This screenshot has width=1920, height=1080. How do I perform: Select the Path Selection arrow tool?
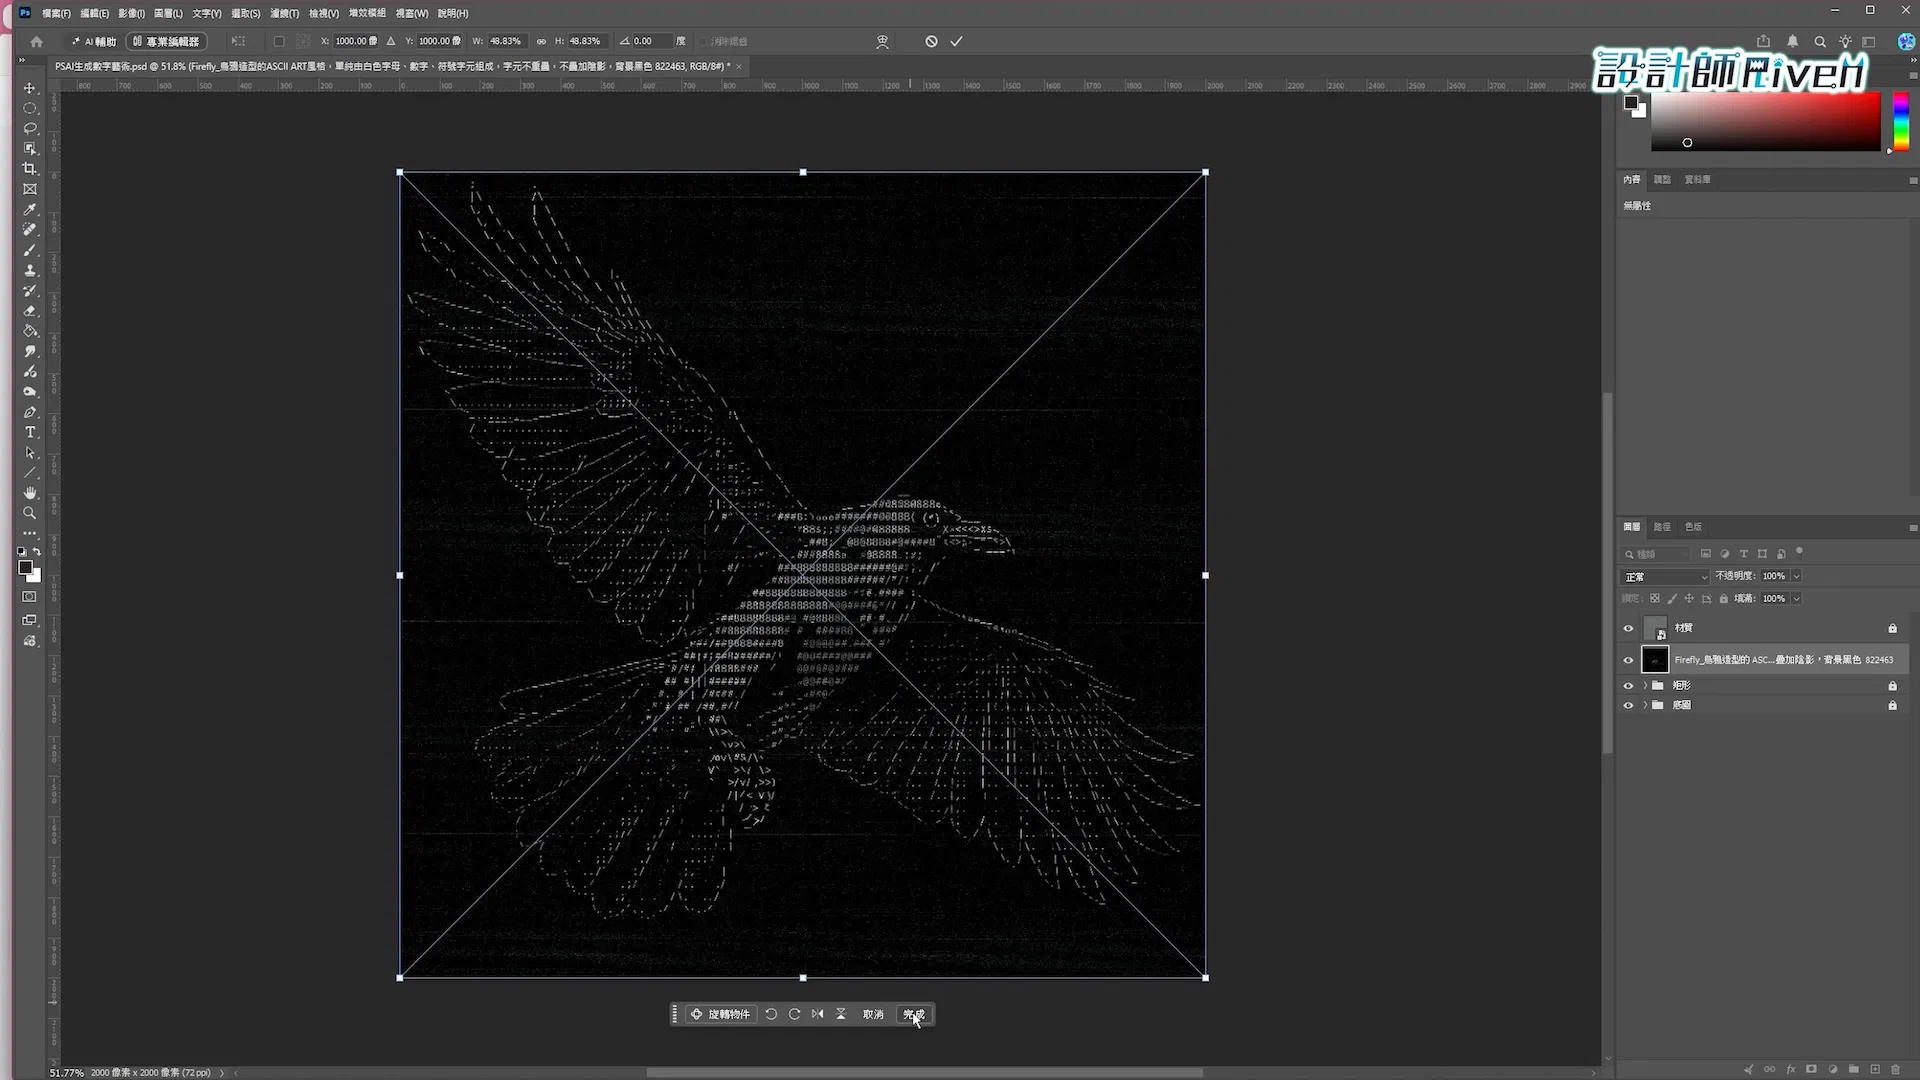click(x=29, y=452)
